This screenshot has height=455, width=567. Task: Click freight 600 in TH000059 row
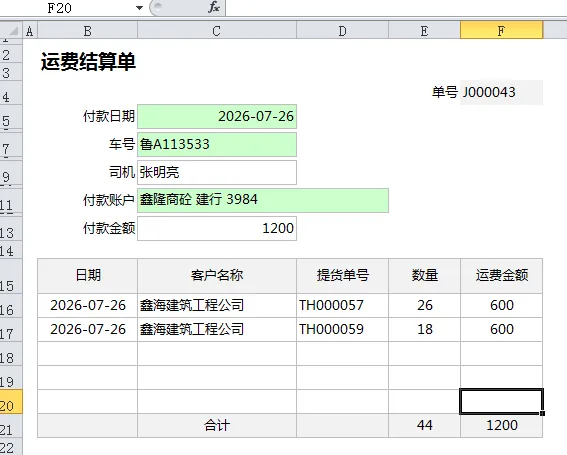pyautogui.click(x=502, y=329)
